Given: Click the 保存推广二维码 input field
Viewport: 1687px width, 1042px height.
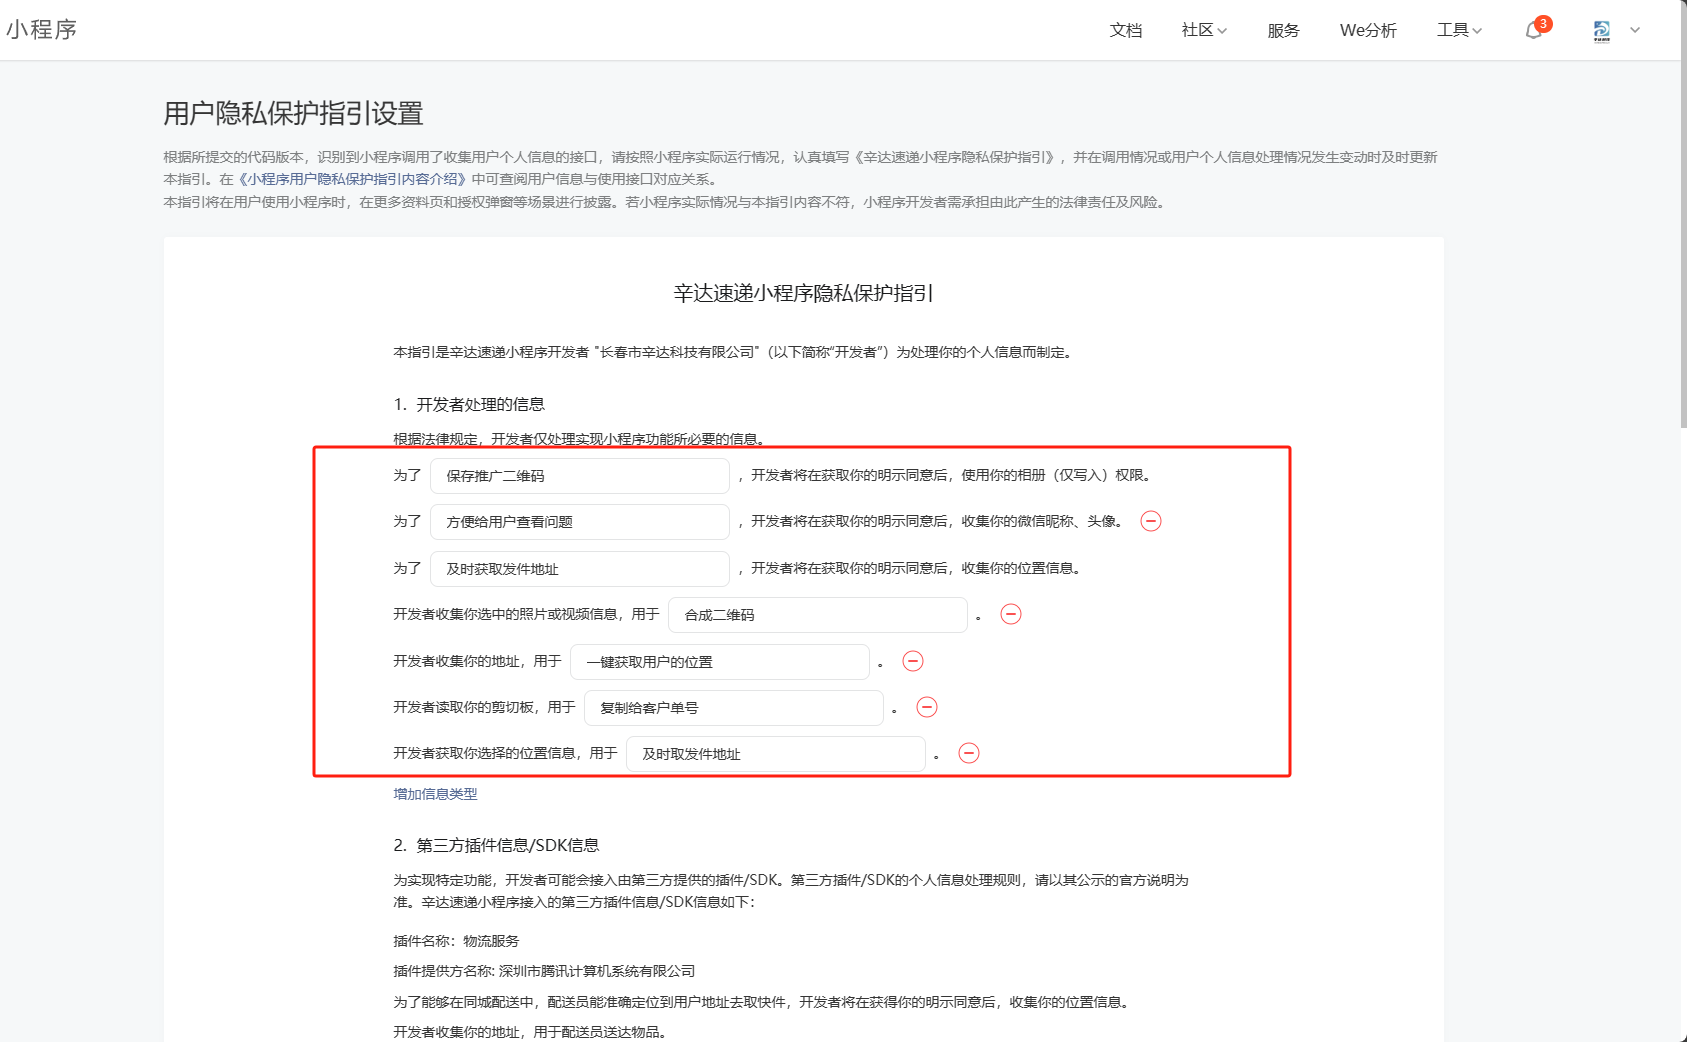Looking at the screenshot, I should (x=580, y=476).
